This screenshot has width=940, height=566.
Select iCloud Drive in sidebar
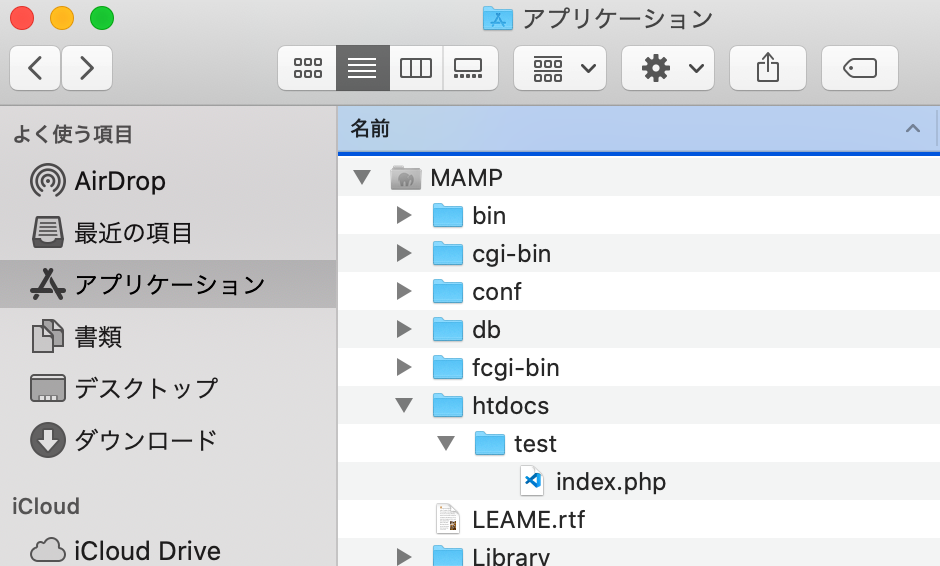point(146,550)
